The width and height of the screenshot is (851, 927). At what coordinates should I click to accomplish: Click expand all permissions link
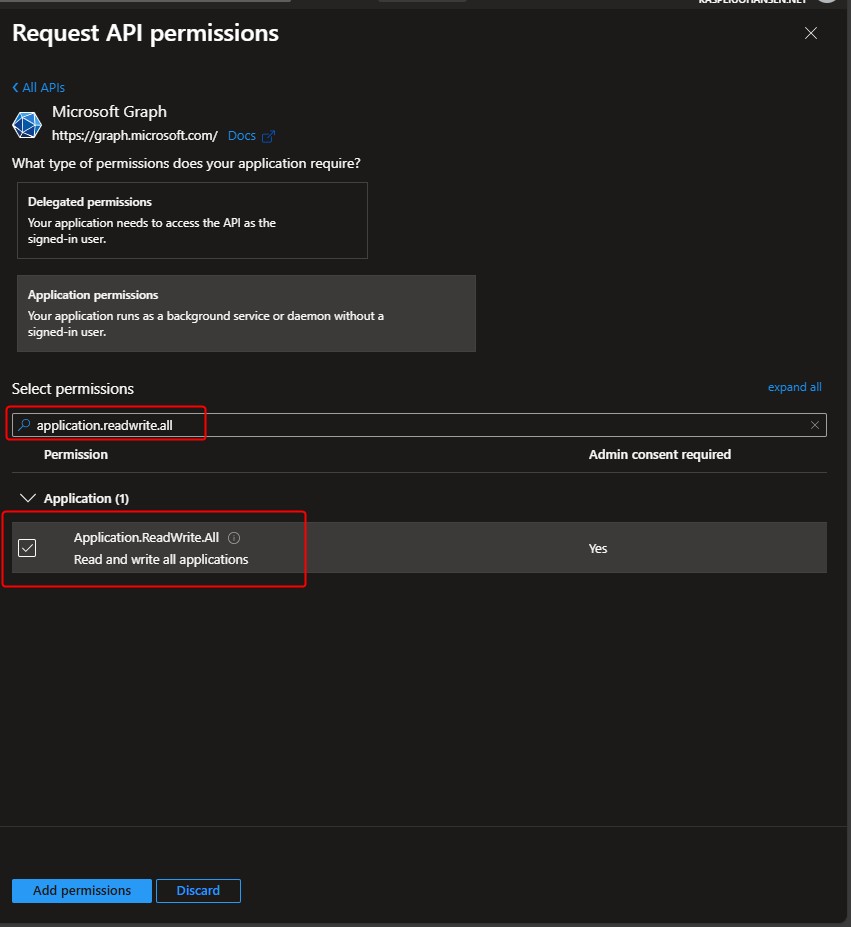click(794, 387)
